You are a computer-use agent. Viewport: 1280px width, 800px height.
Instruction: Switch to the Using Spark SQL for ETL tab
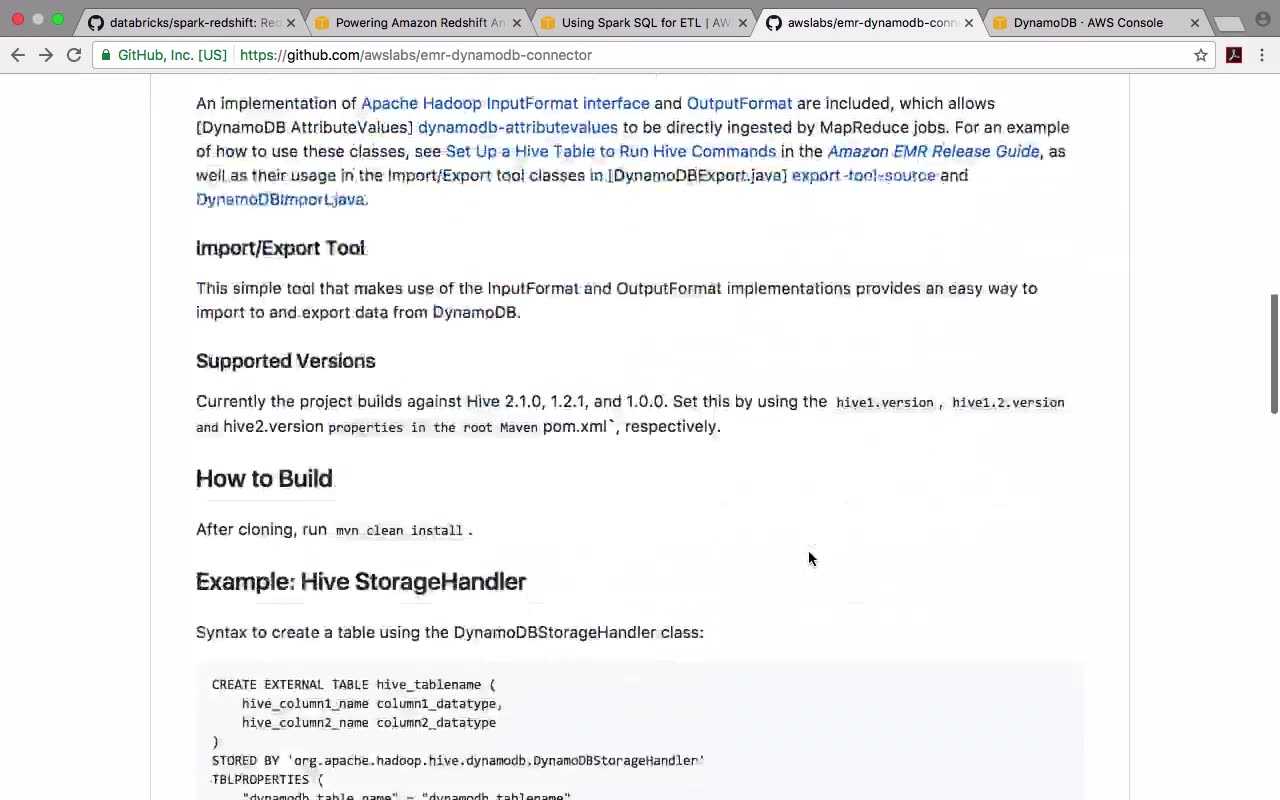pyautogui.click(x=642, y=22)
